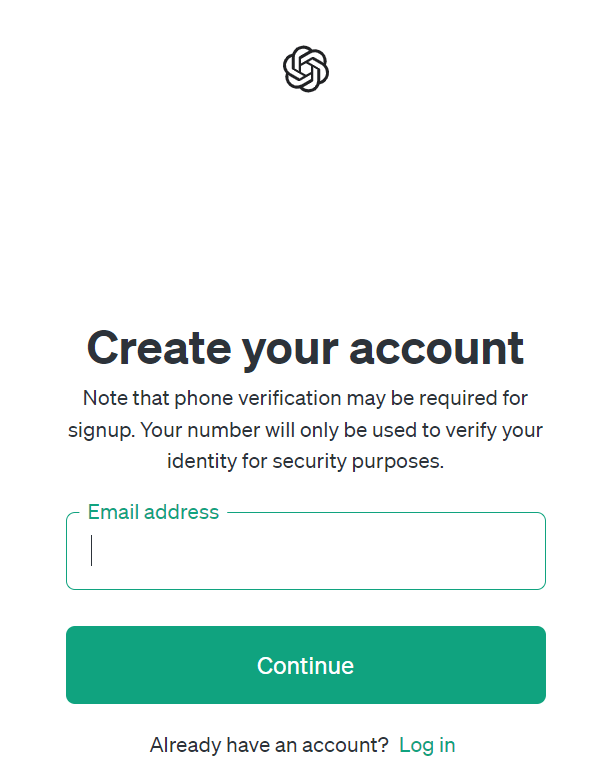Click the words 'security purposes' in the note
The width and height of the screenshot is (597, 779).
click(358, 462)
